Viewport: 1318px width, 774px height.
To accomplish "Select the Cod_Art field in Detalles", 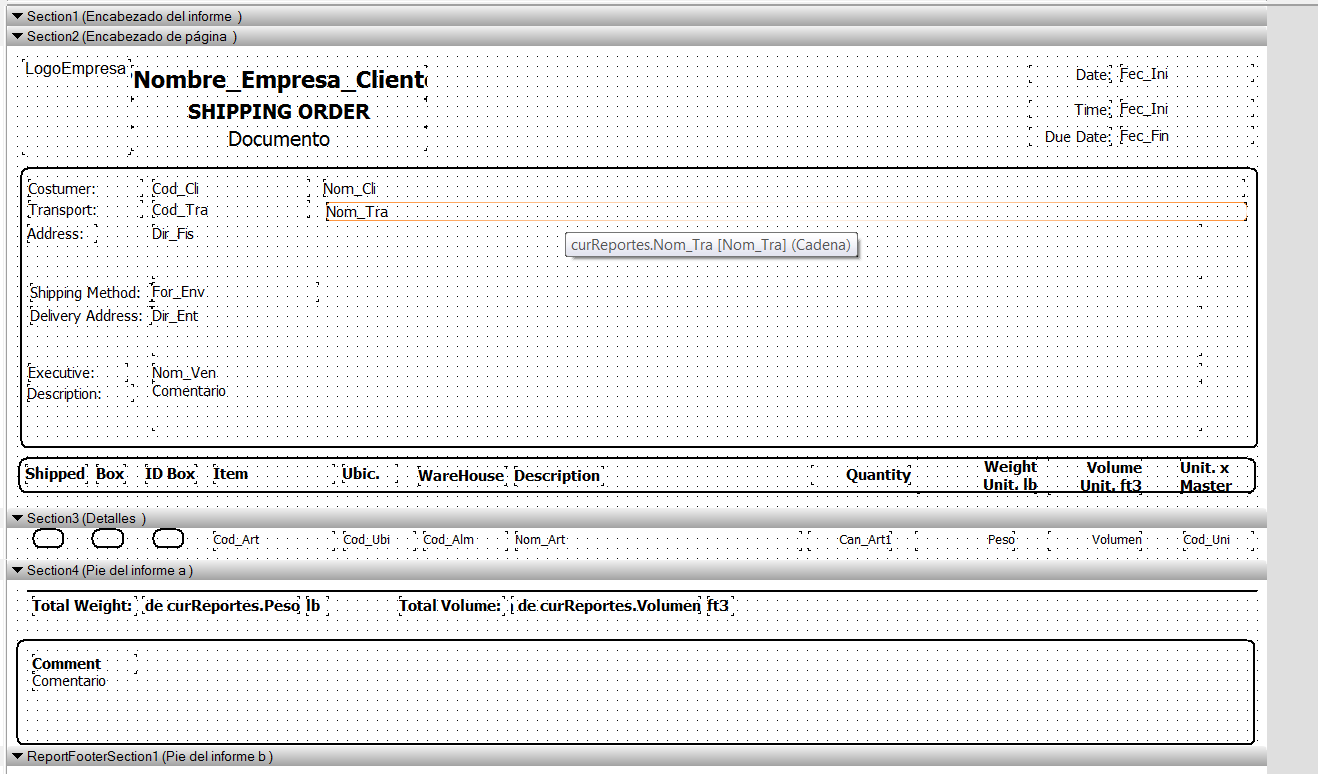I will pyautogui.click(x=236, y=540).
